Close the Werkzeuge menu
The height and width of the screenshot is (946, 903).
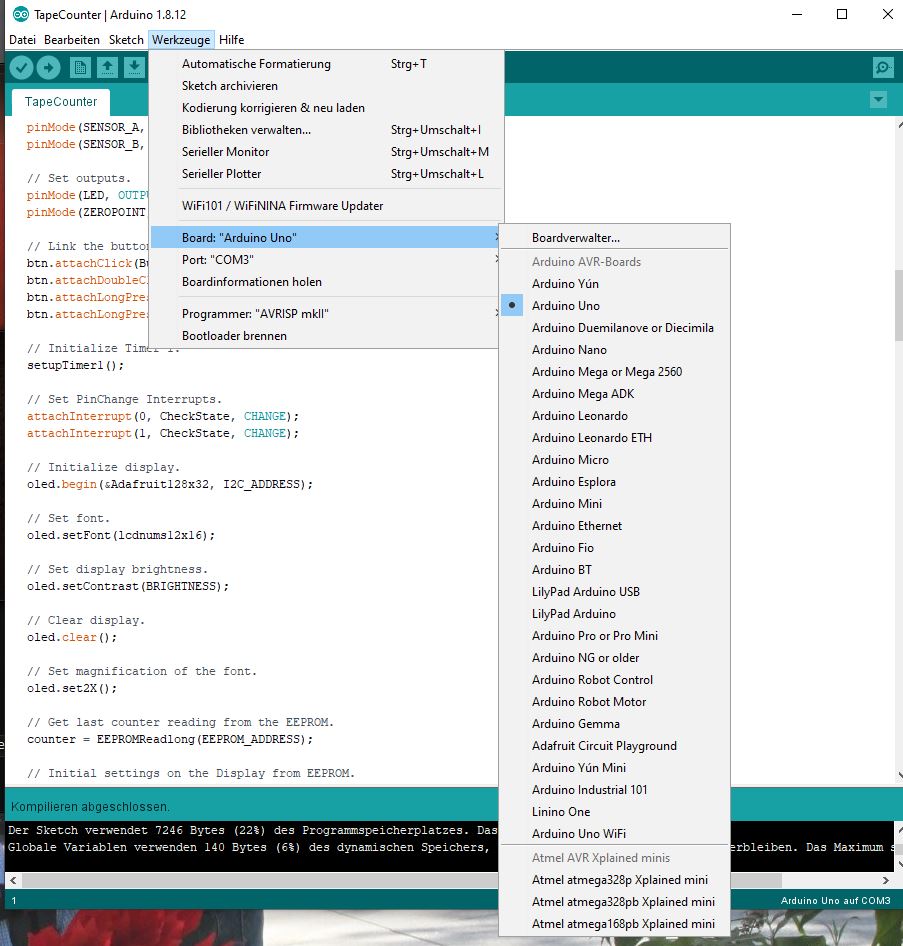coord(181,40)
